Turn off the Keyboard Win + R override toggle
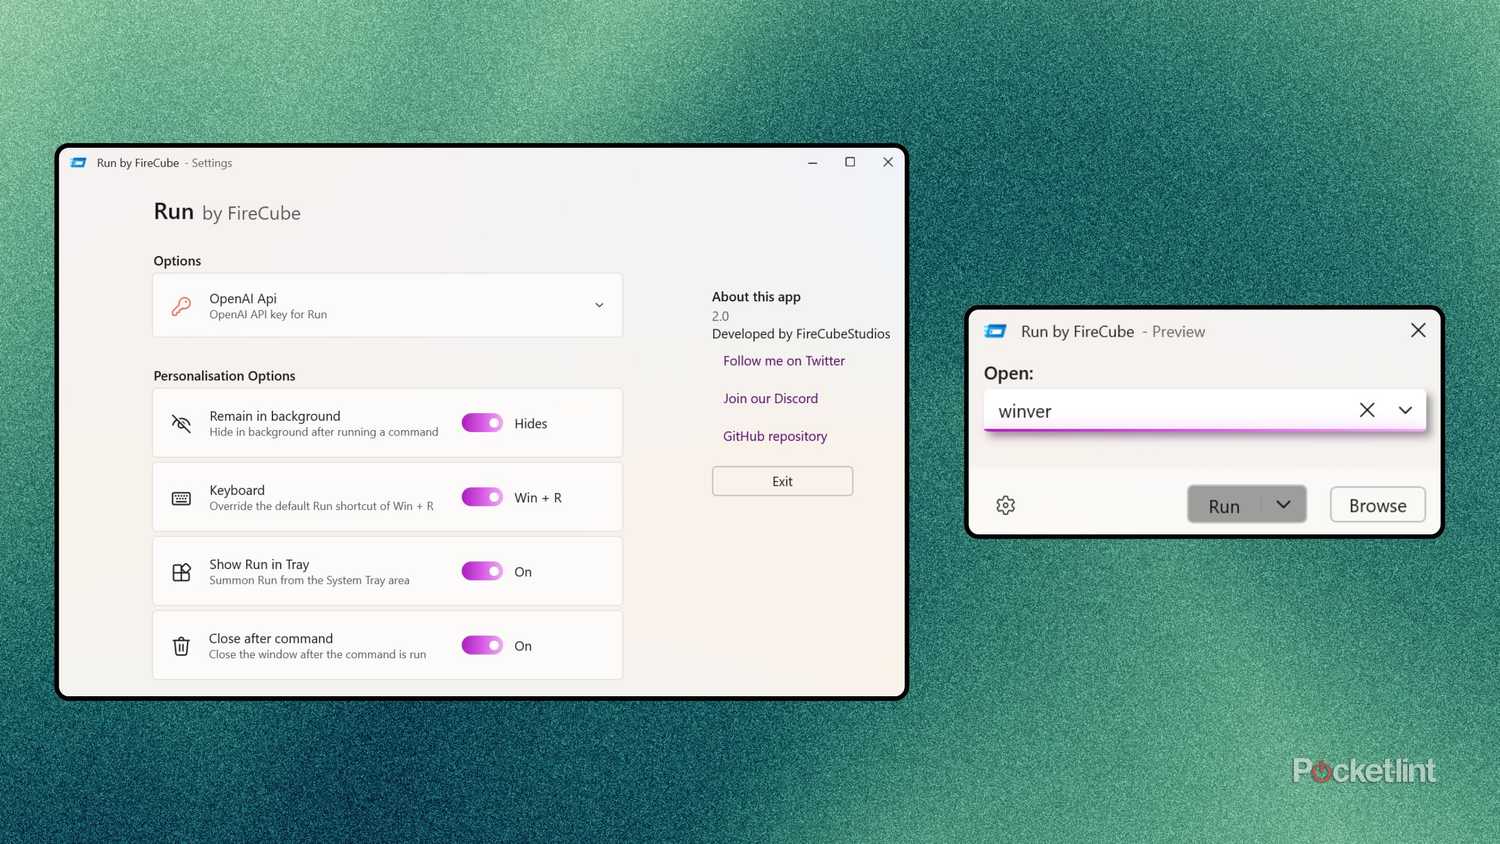 [482, 497]
